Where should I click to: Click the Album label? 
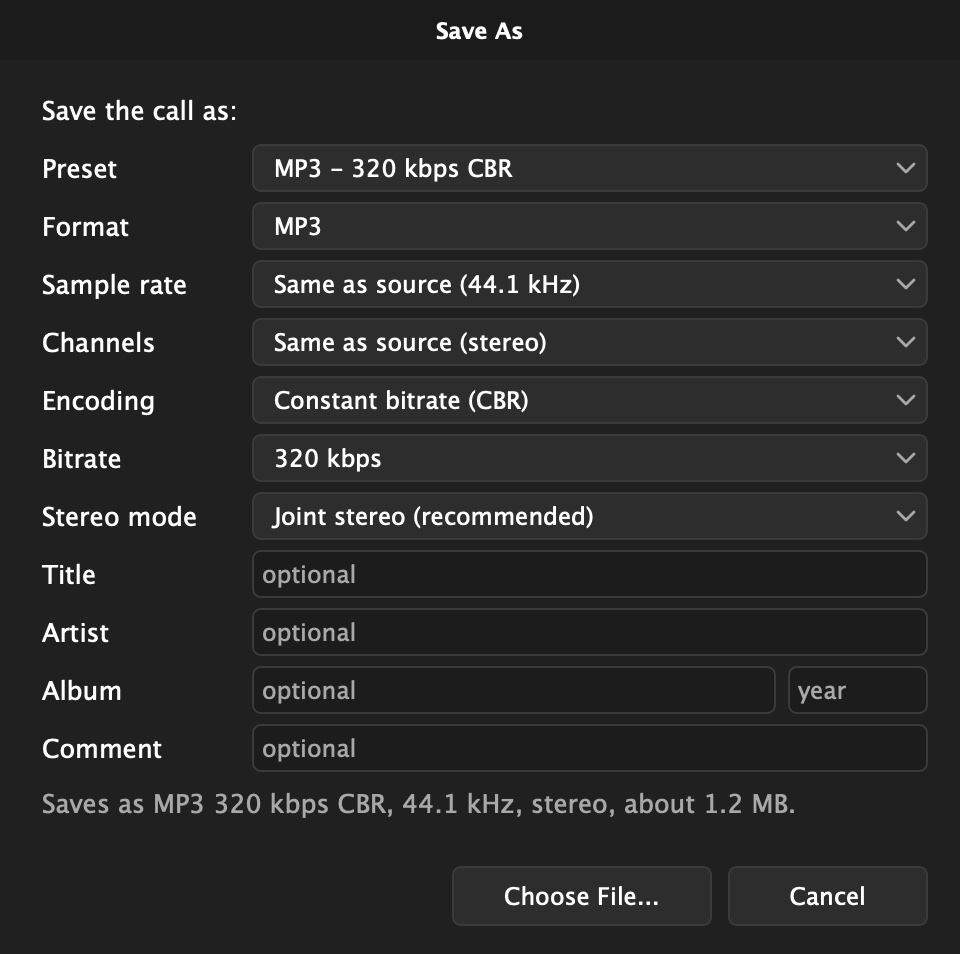81,691
